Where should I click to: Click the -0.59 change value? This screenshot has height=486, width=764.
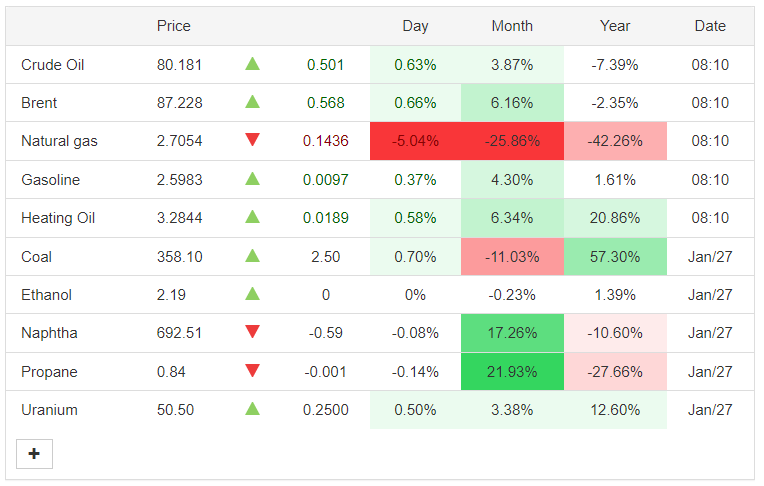pos(325,333)
